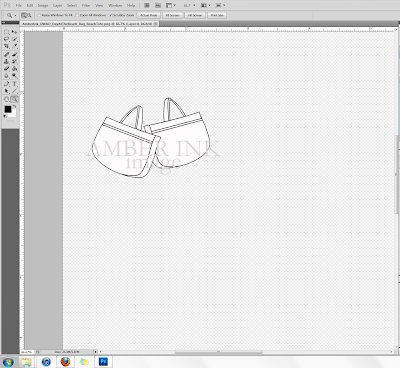Open the zoom level dropdown in application bar
Viewport: 400px width, 368px height.
click(x=189, y=5)
